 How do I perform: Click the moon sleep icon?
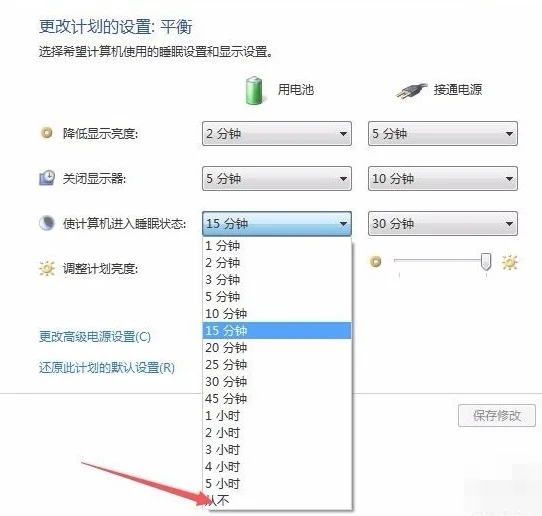coord(47,223)
